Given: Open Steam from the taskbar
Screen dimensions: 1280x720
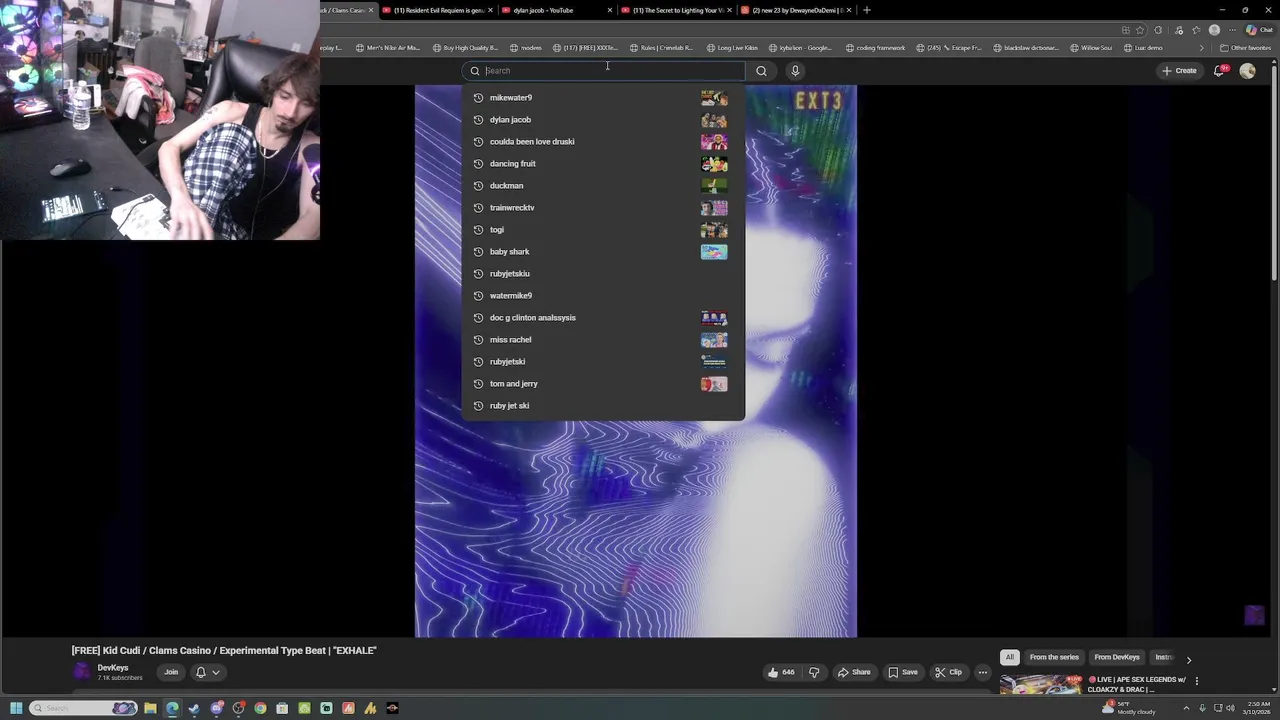Looking at the screenshot, I should (x=194, y=708).
